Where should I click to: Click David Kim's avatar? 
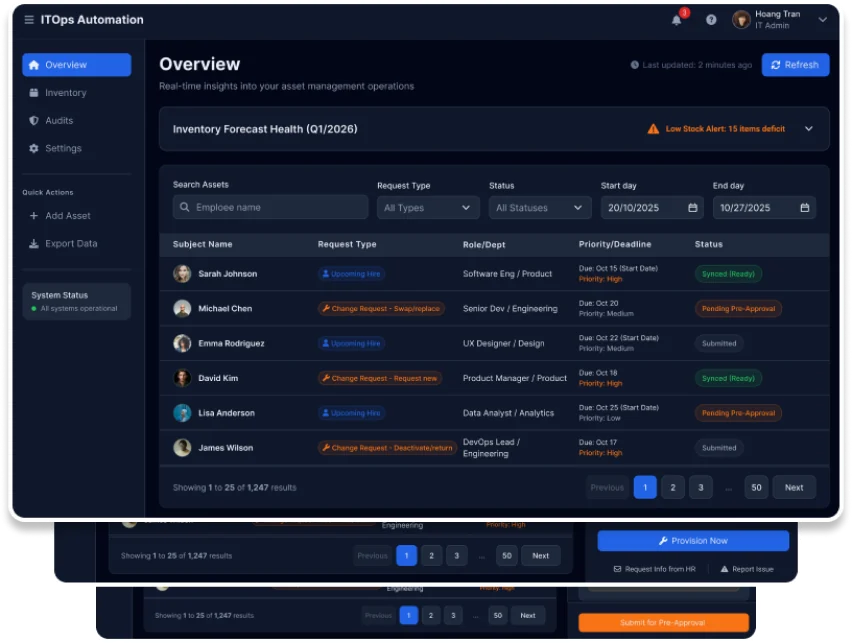tap(182, 378)
